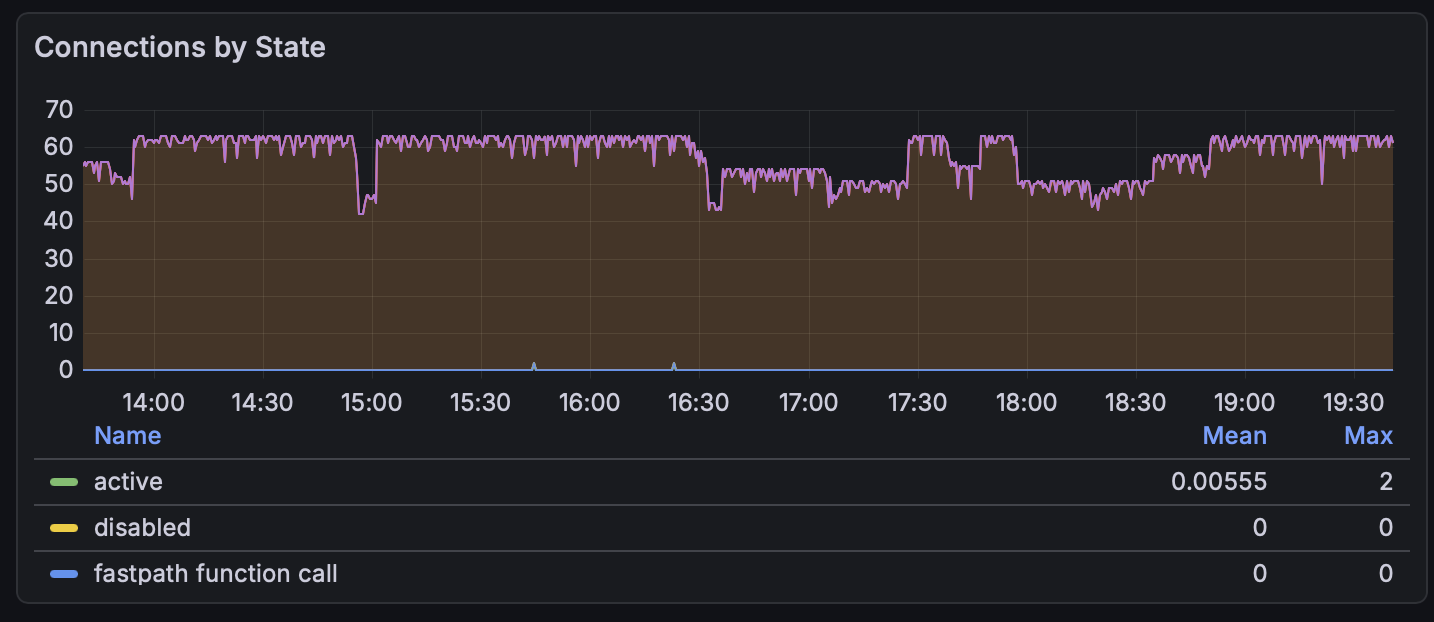Screen dimensions: 1434x622
Task: Toggle the fastpath function call series
Action: pos(215,574)
